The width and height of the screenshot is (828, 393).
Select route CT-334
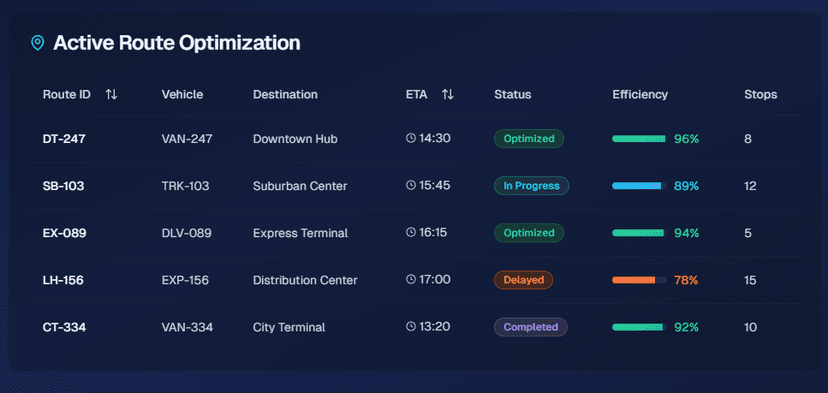click(x=64, y=327)
